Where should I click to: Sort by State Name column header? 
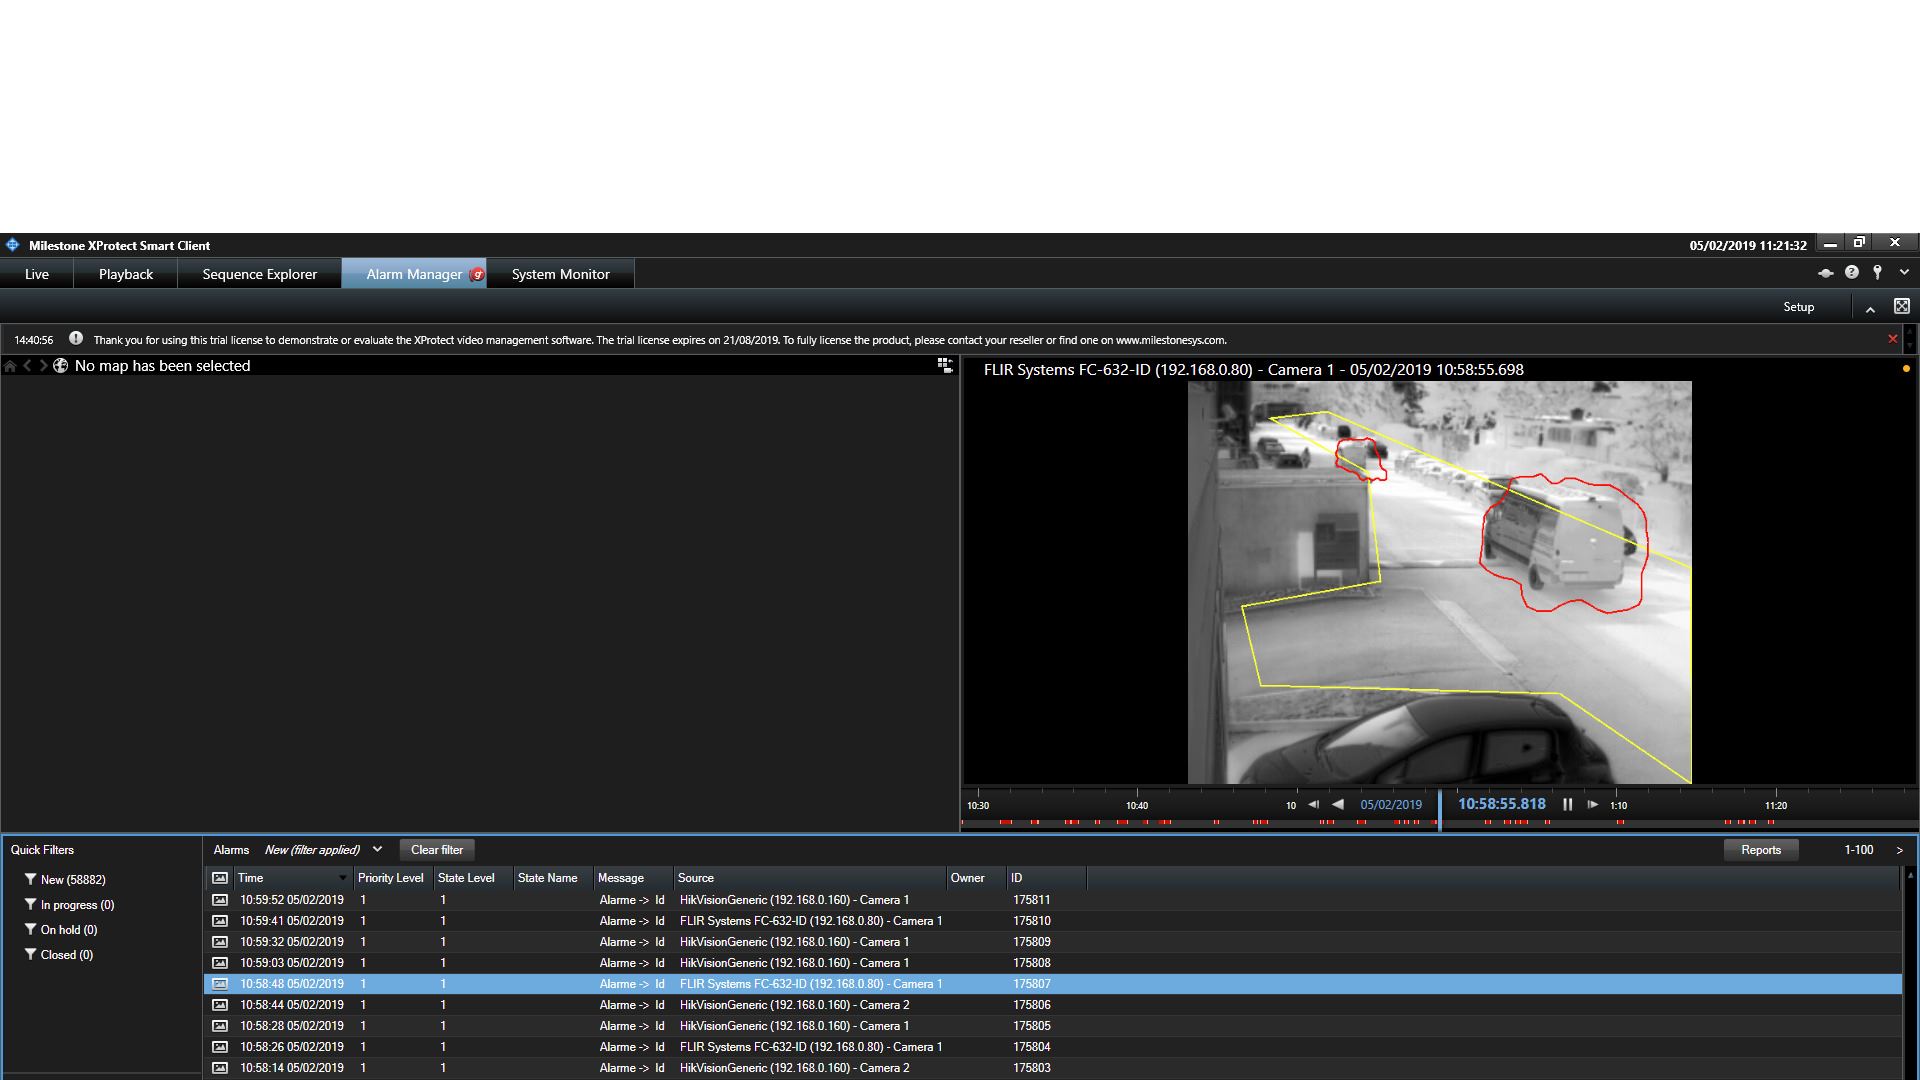pyautogui.click(x=552, y=878)
